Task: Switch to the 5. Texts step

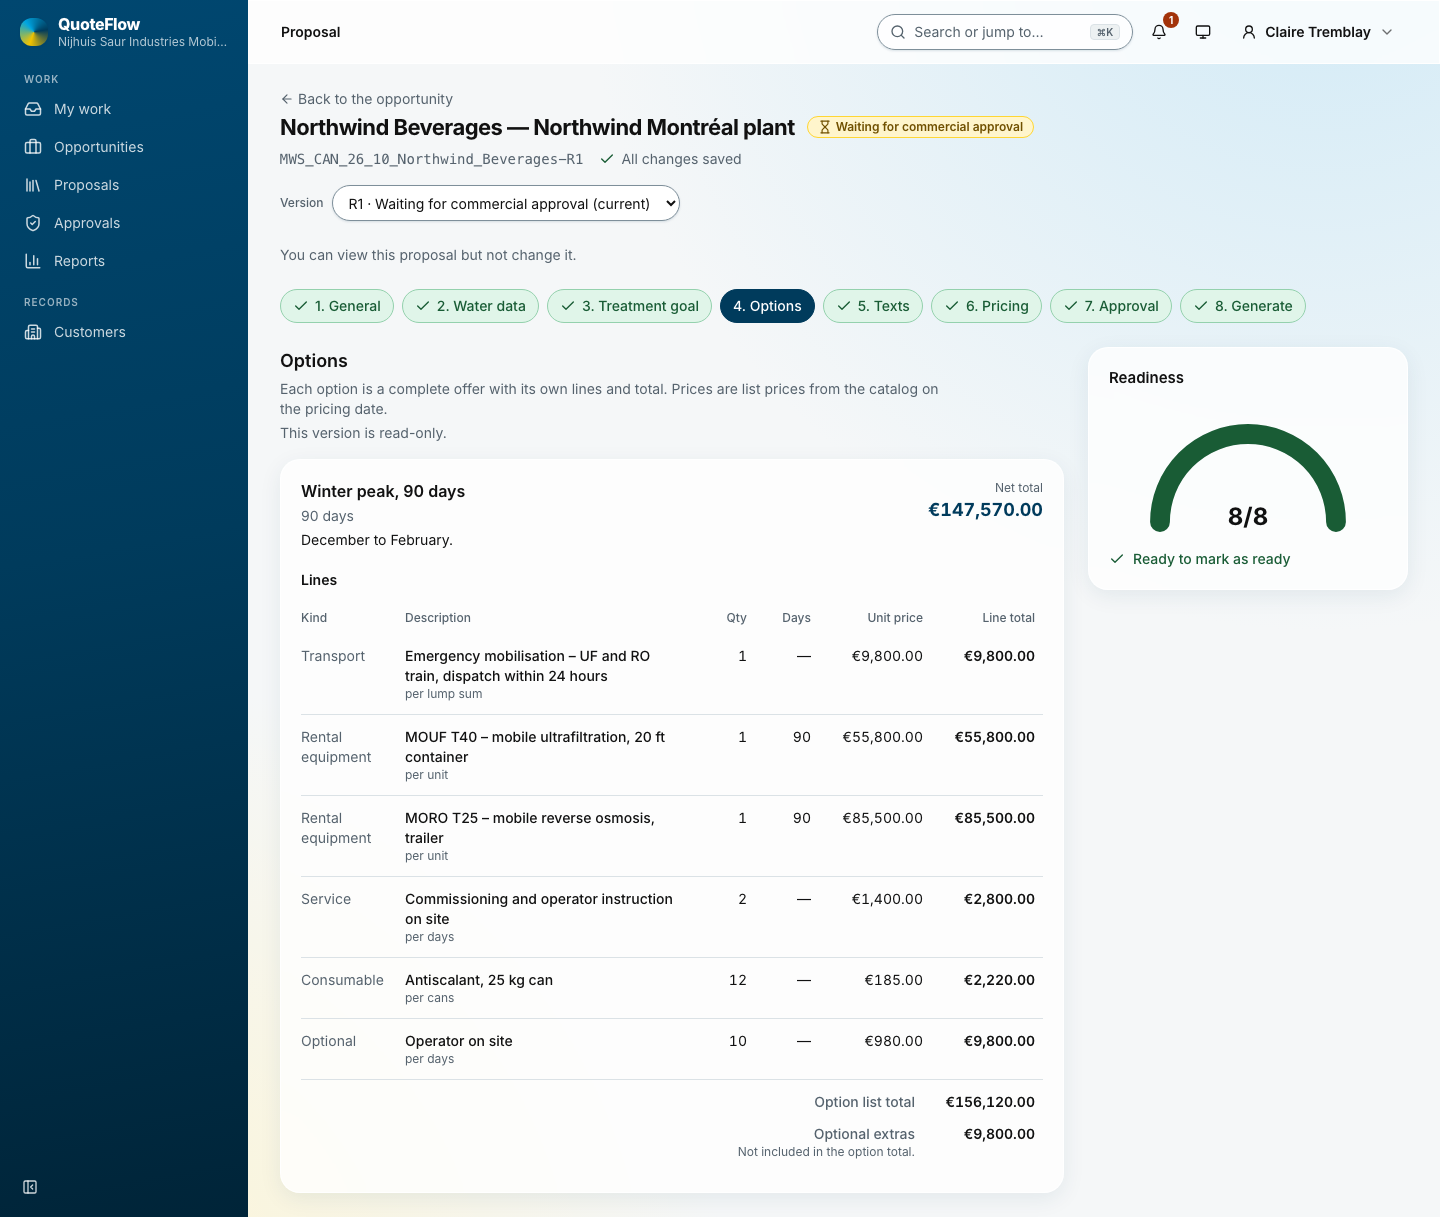Action: tap(873, 306)
